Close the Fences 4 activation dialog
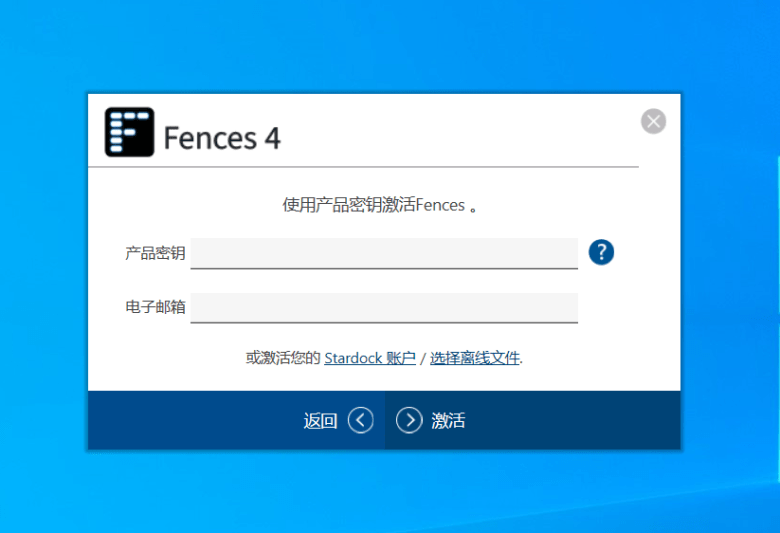Viewport: 780px width, 533px height. click(x=653, y=121)
